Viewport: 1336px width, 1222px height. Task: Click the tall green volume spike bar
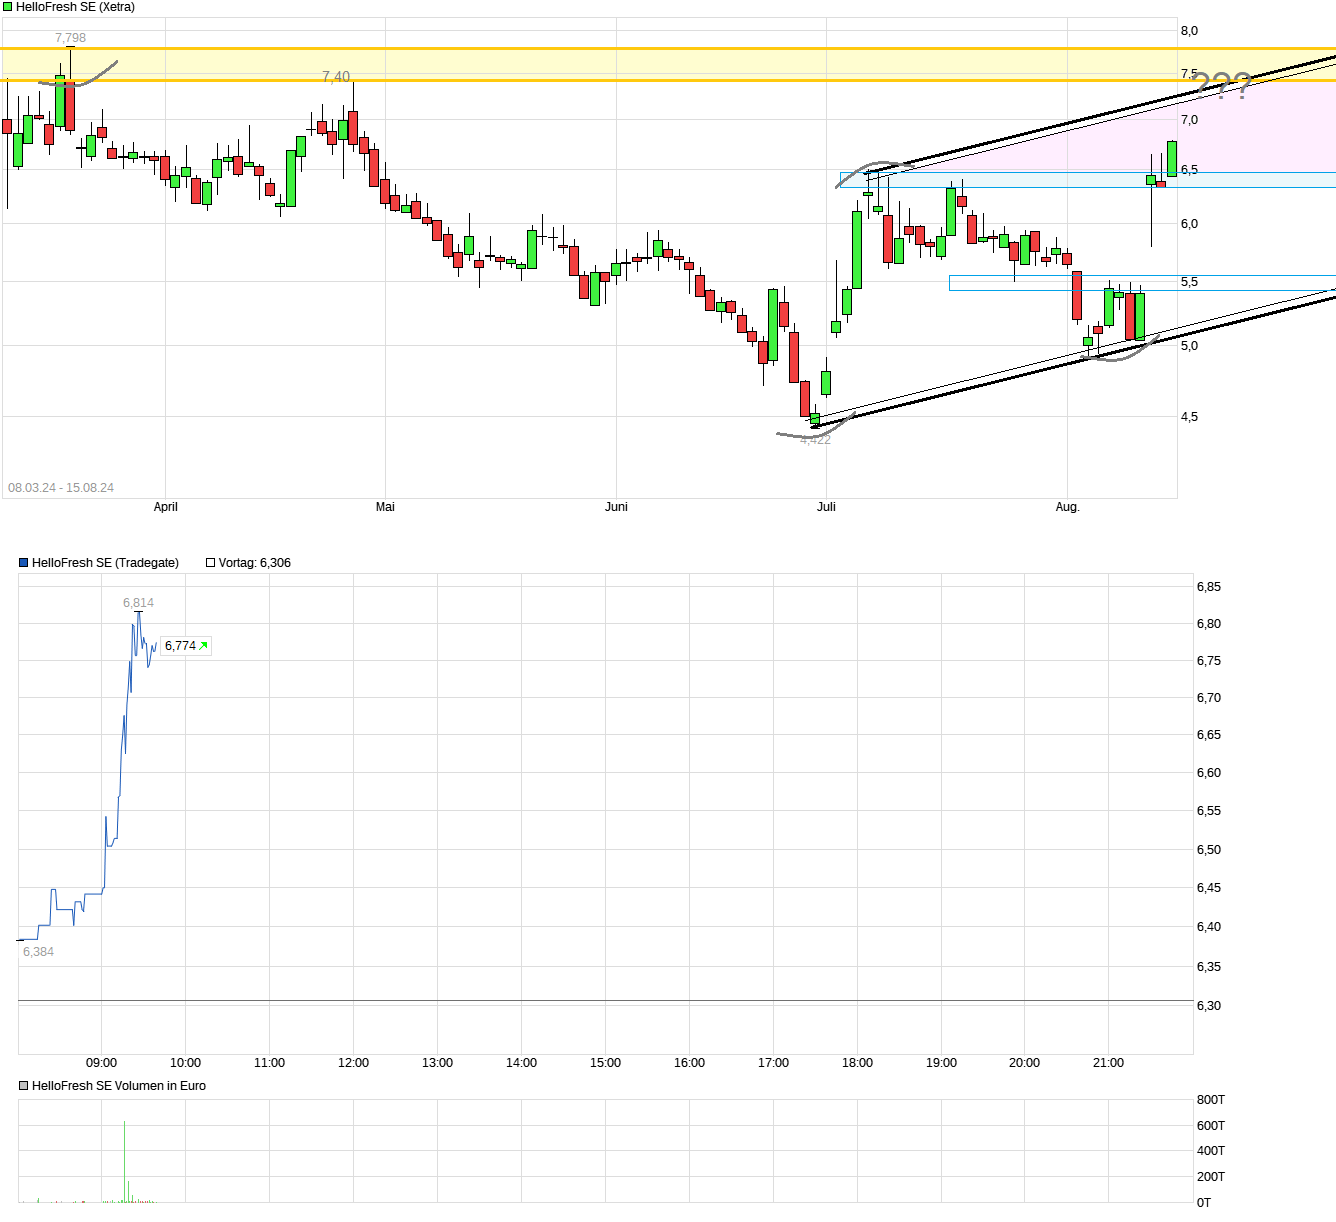(x=125, y=1160)
